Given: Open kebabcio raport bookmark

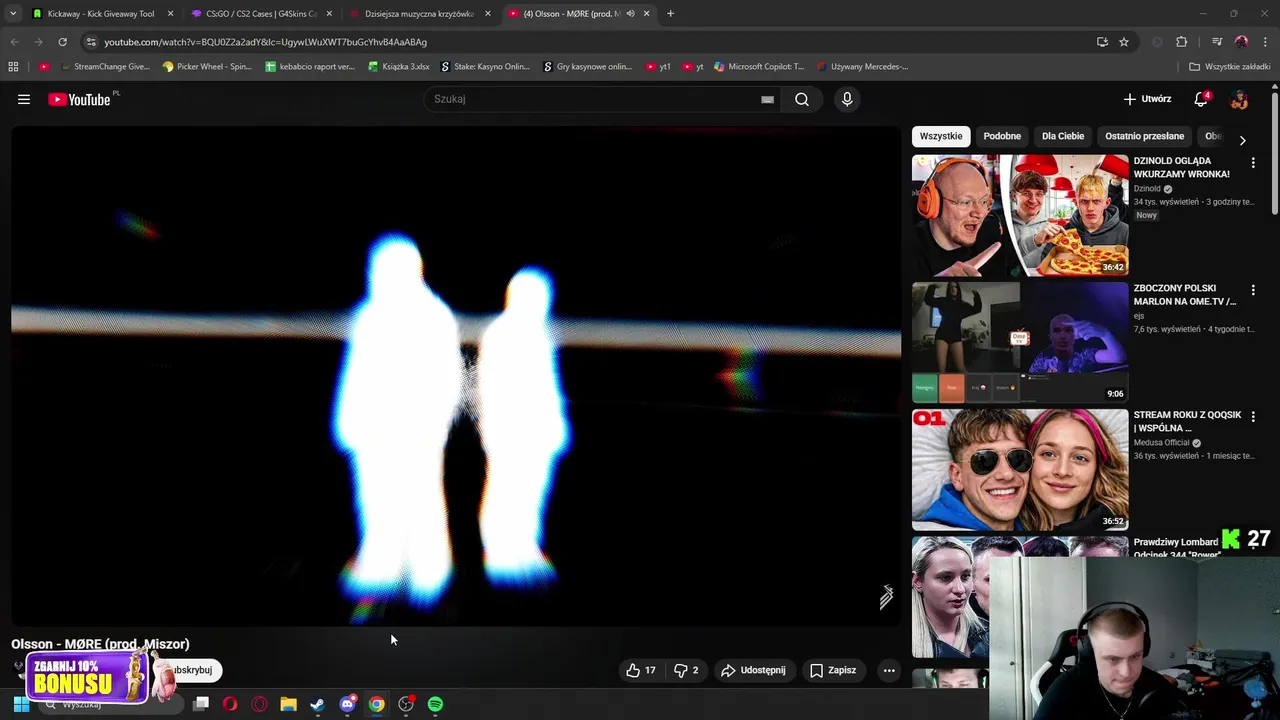Looking at the screenshot, I should [x=310, y=67].
